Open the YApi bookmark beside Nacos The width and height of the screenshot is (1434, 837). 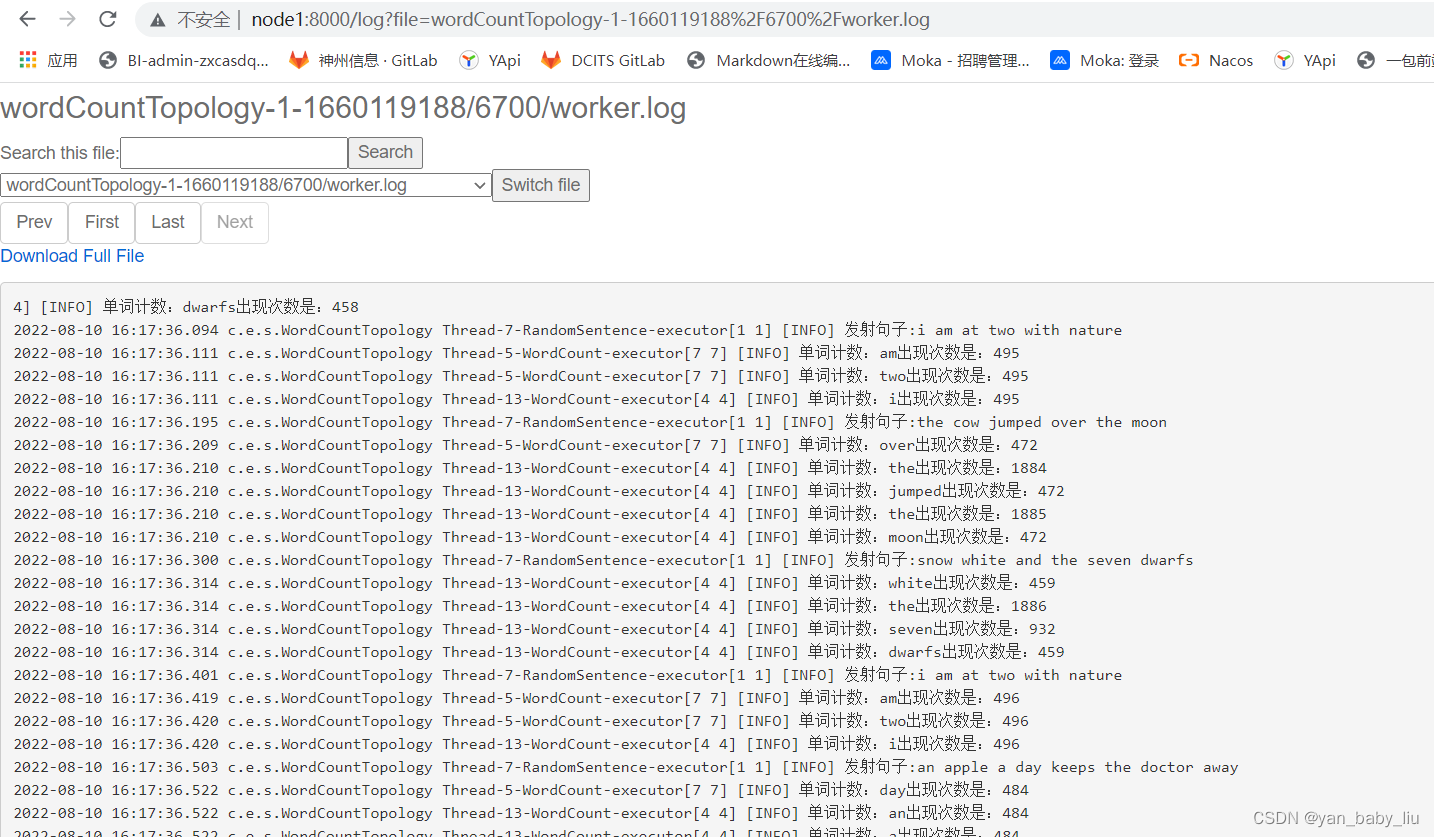click(1305, 60)
